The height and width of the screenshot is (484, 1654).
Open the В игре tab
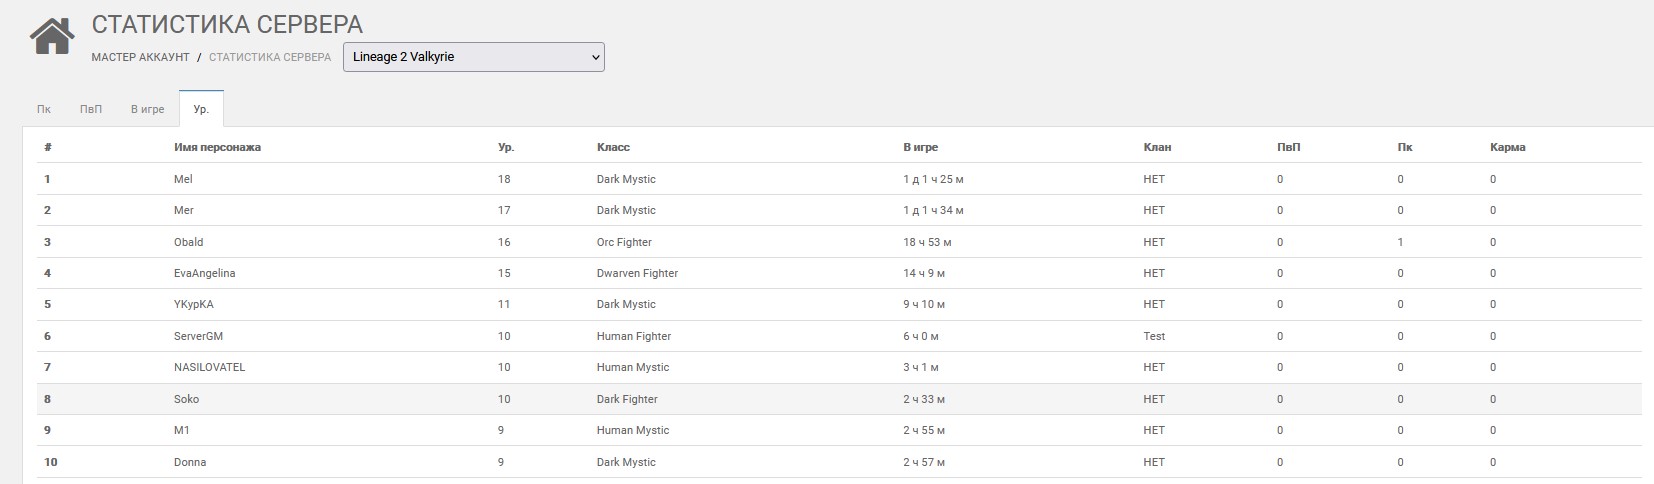point(147,109)
